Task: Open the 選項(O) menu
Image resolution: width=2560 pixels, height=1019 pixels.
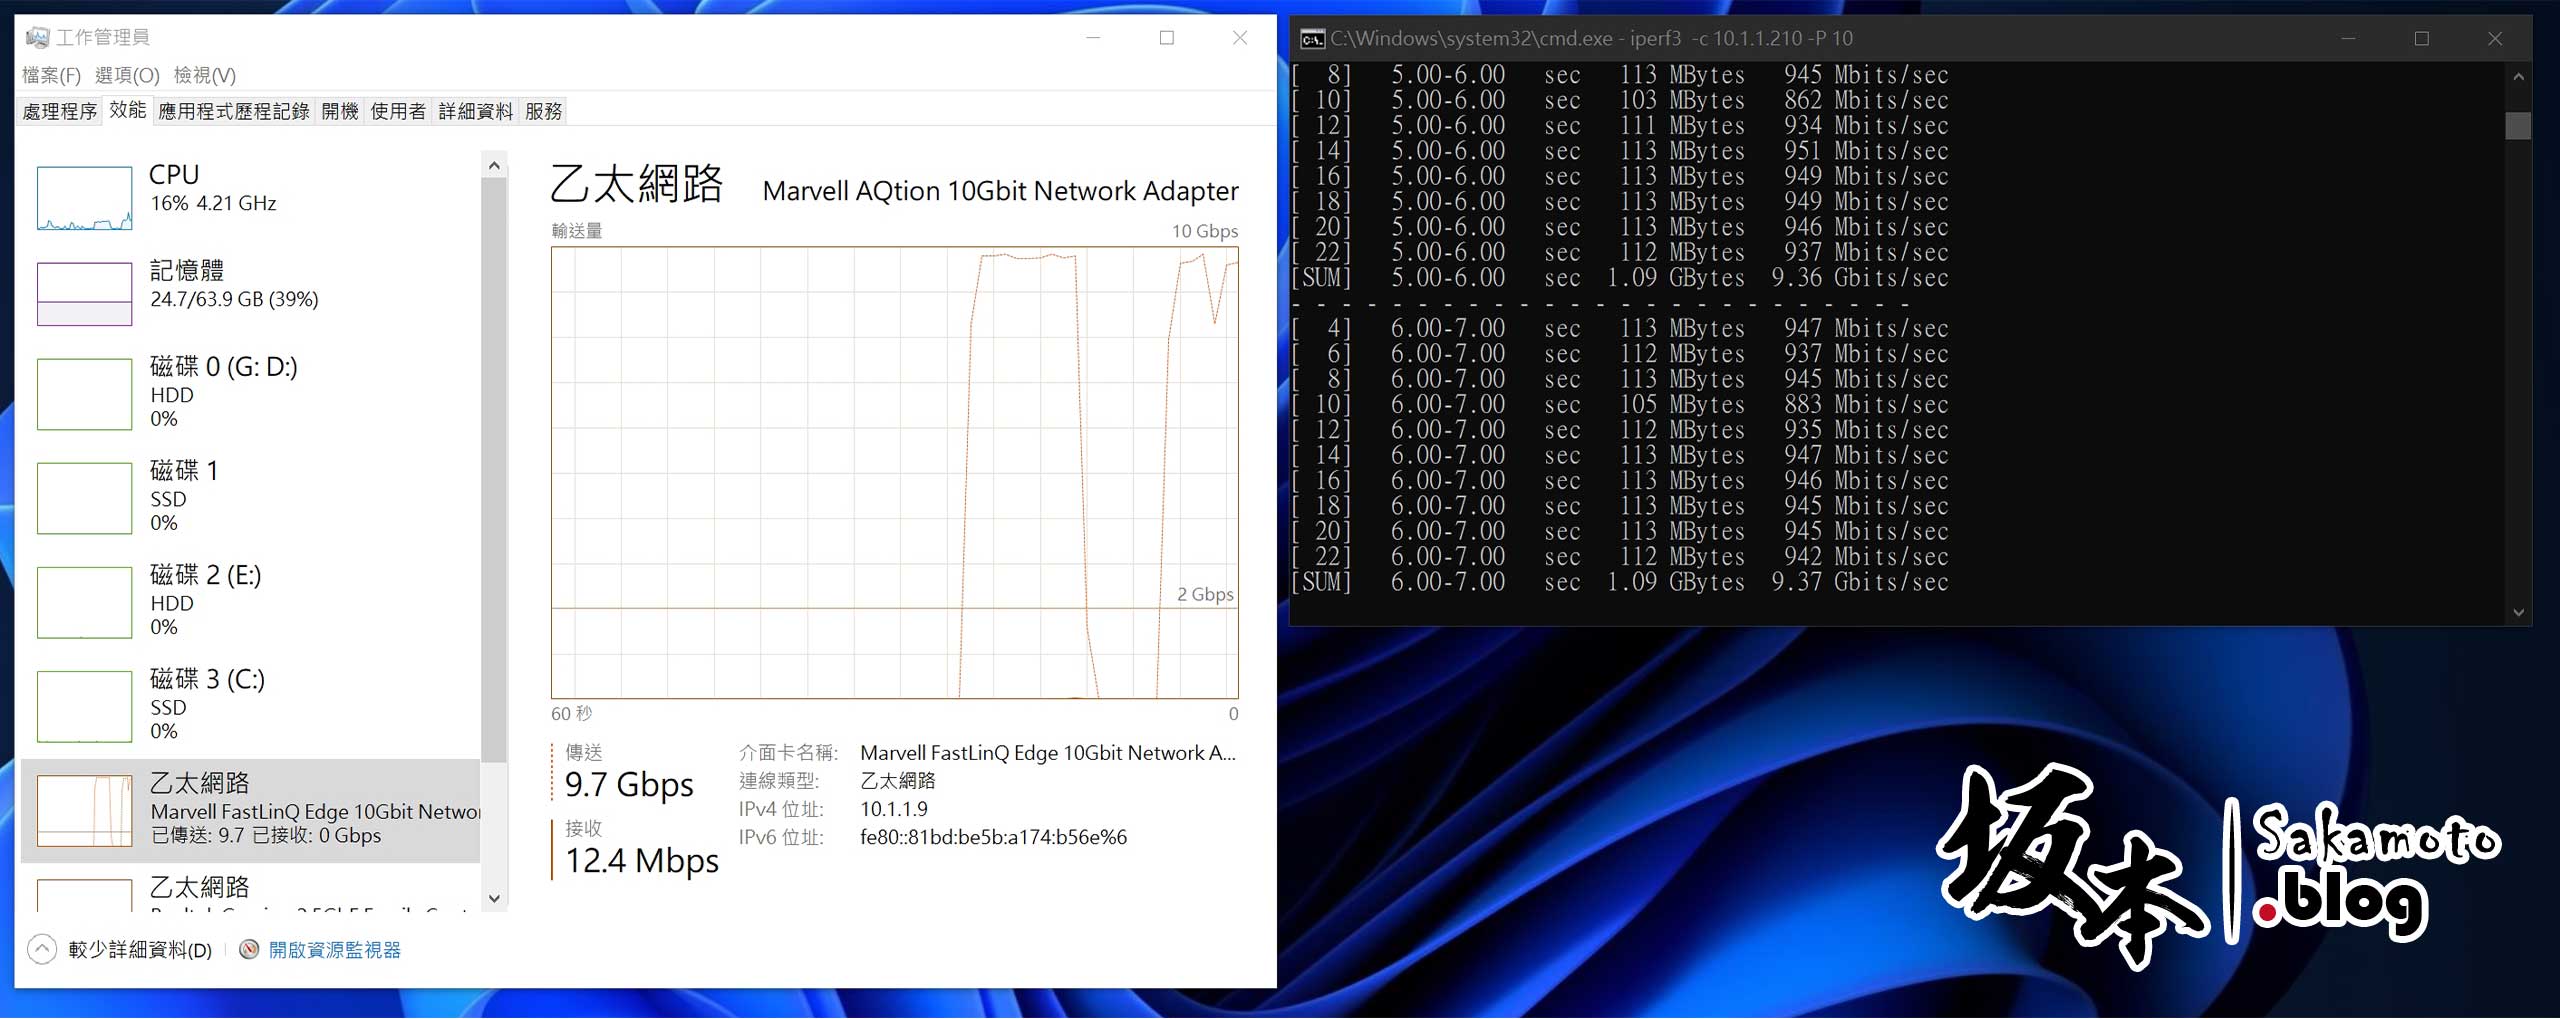Action: pos(127,76)
